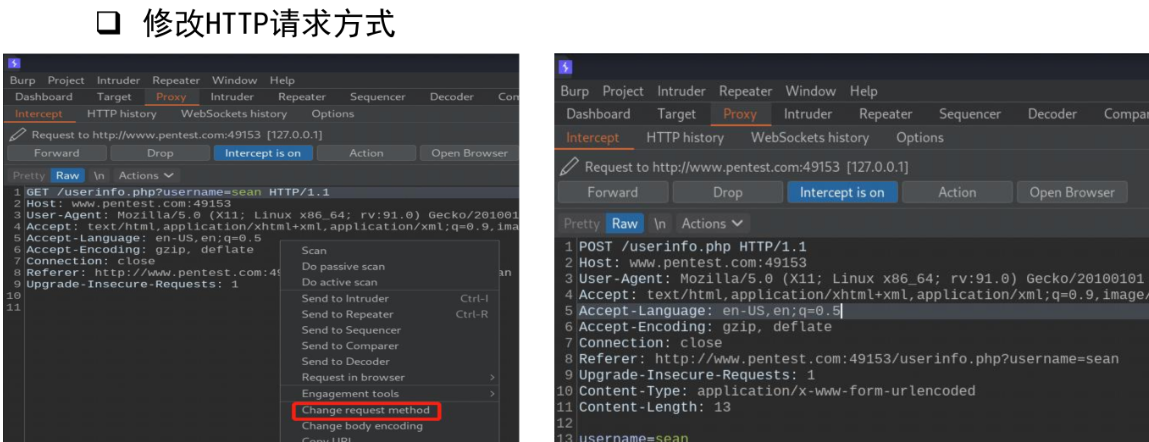The image size is (1149, 442).
Task: Toggle Intercept is on in right window
Action: click(x=841, y=192)
